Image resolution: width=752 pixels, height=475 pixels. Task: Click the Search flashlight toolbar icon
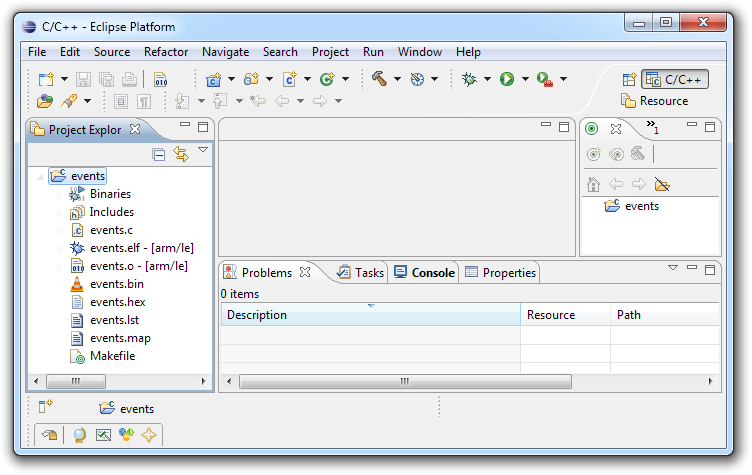click(69, 101)
